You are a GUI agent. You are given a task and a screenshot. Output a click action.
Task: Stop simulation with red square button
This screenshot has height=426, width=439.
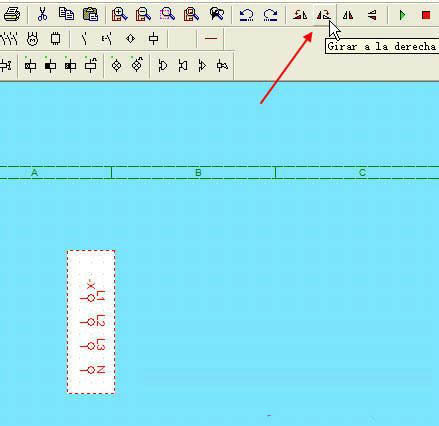coord(426,15)
